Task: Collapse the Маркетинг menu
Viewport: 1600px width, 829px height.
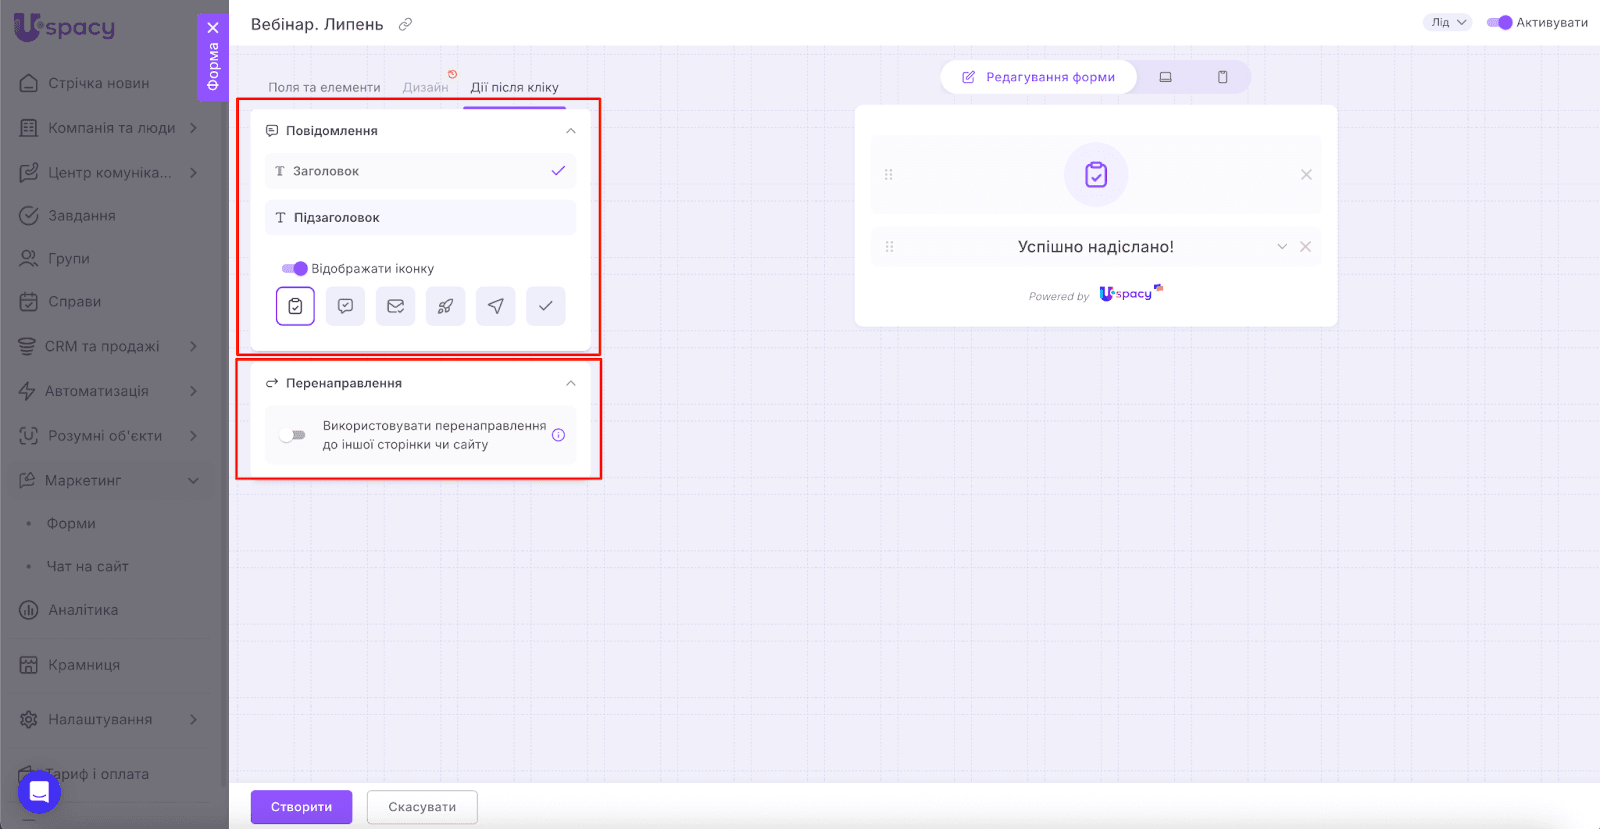Action: (x=193, y=481)
